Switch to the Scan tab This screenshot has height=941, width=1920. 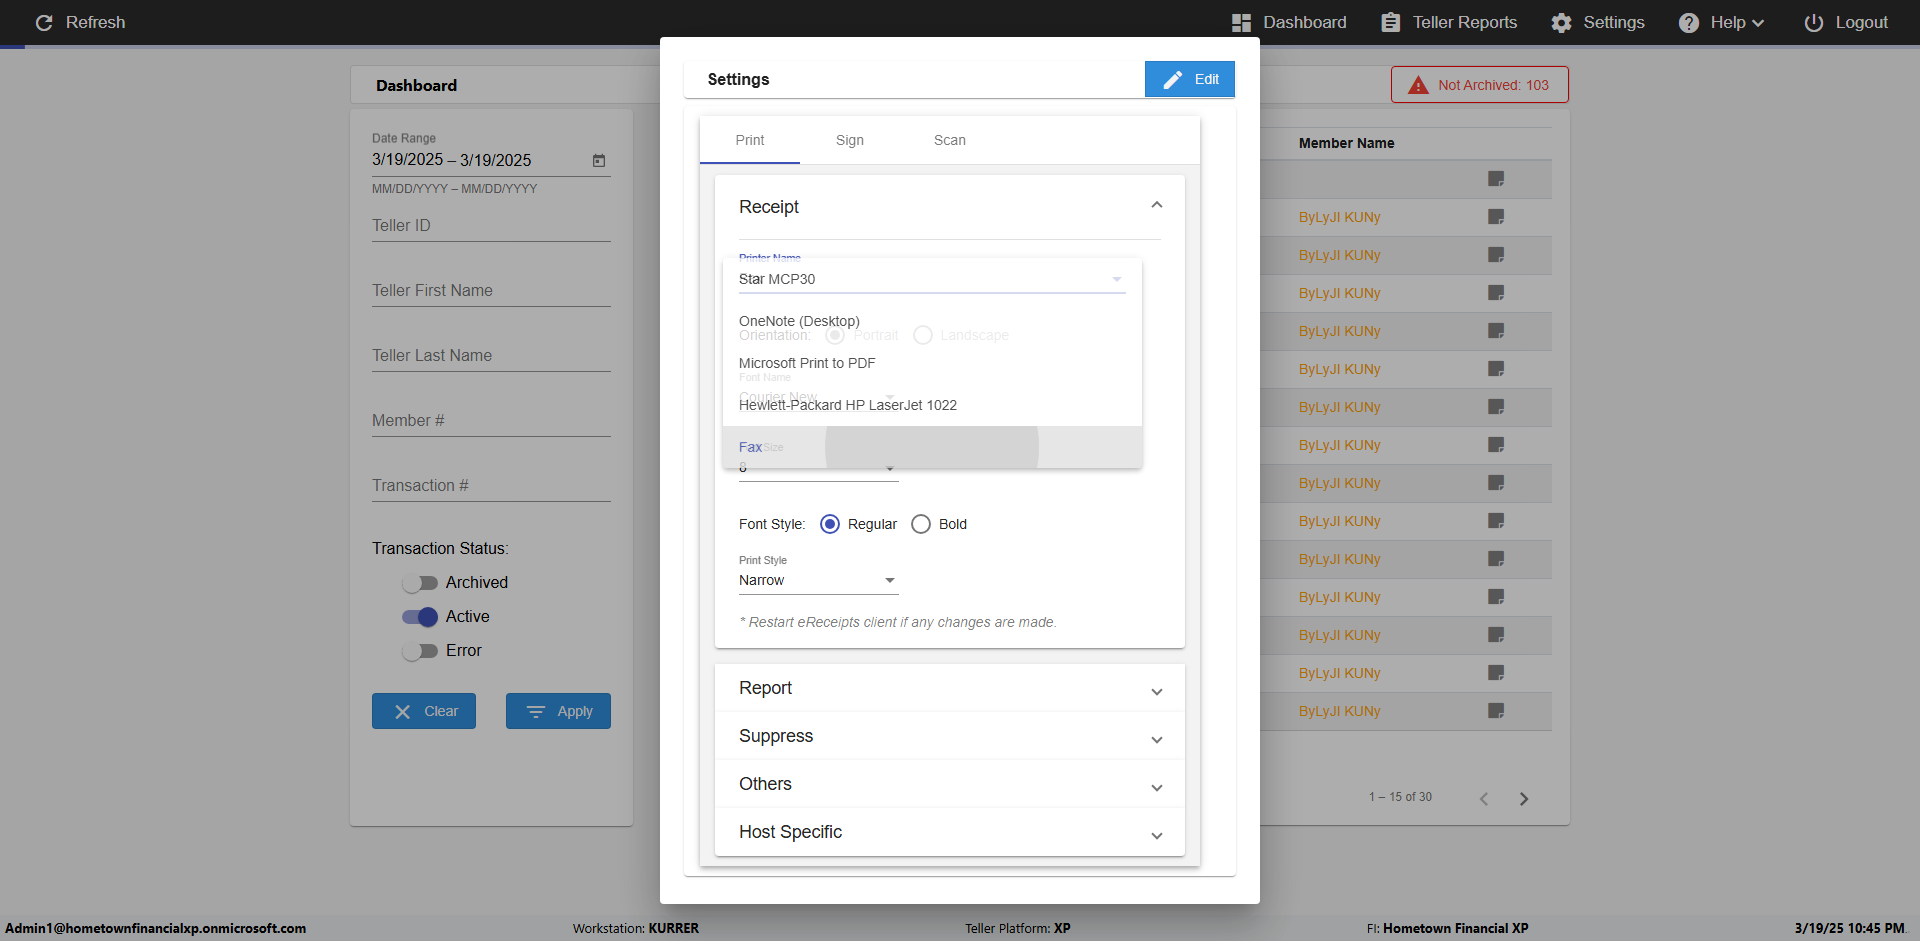950,140
